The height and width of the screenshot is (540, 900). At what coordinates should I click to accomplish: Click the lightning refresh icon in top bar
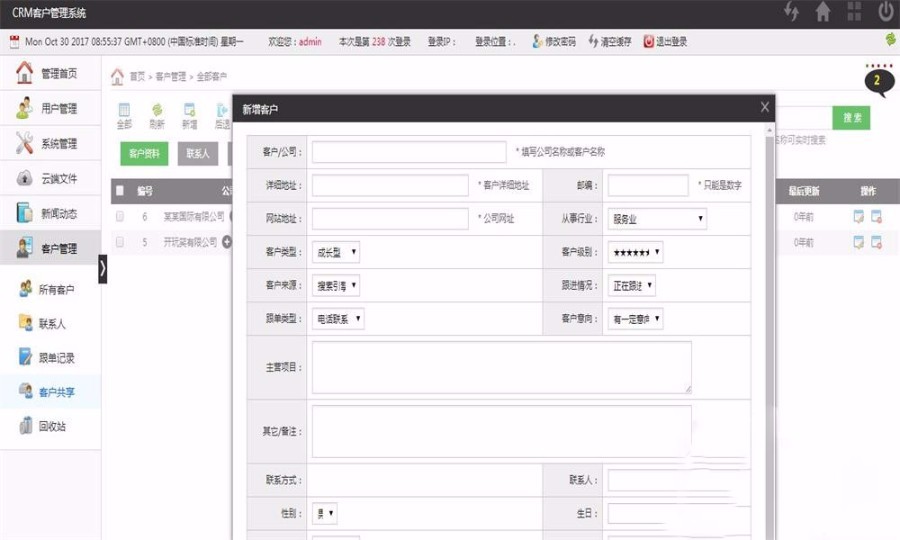coord(792,11)
